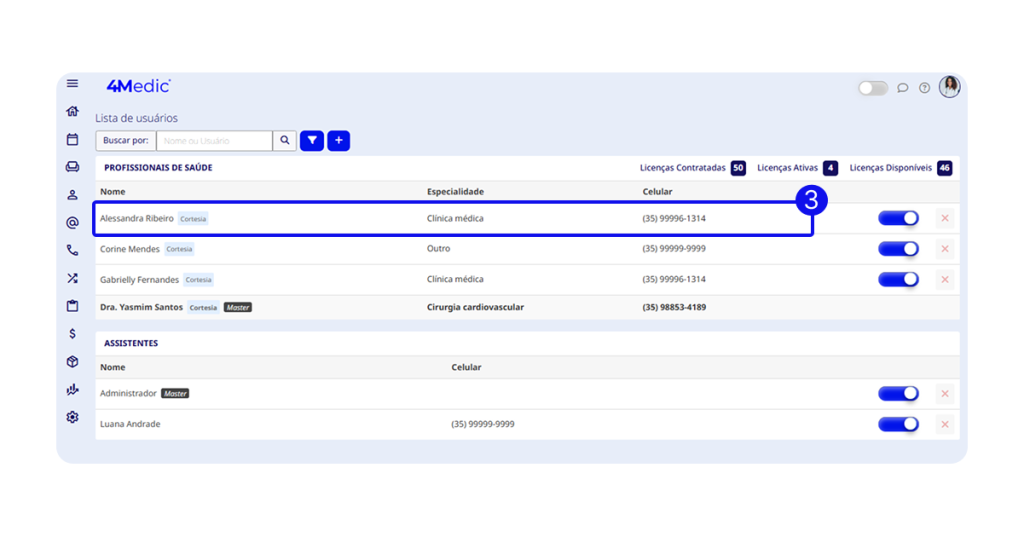Open the settings gear in the sidebar

click(x=72, y=417)
